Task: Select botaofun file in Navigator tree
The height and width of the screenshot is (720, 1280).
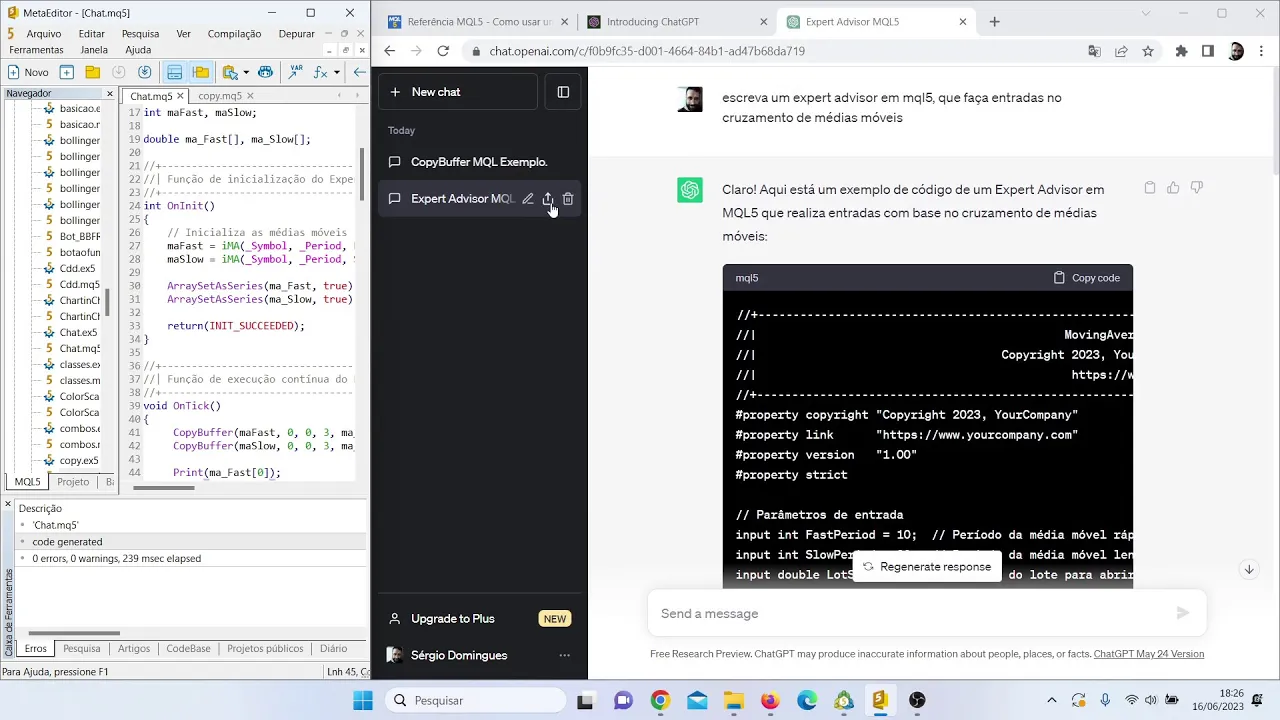Action: 80,252
